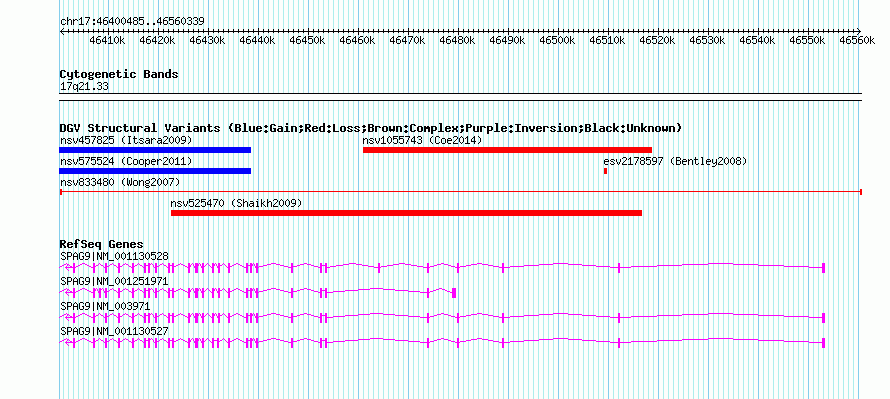This screenshot has width=890, height=399.
Task: Click the nsv1055743 (Coe2014) red loss bar
Action: (507, 150)
